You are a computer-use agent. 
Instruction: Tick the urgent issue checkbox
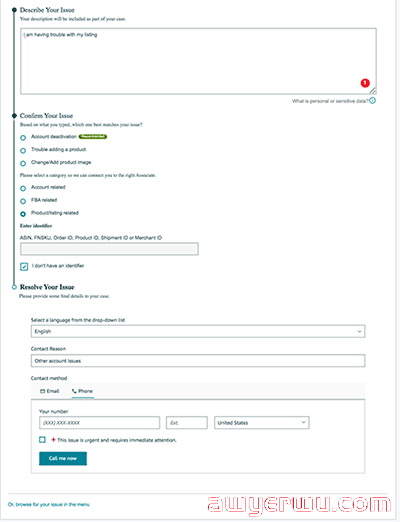point(42,440)
